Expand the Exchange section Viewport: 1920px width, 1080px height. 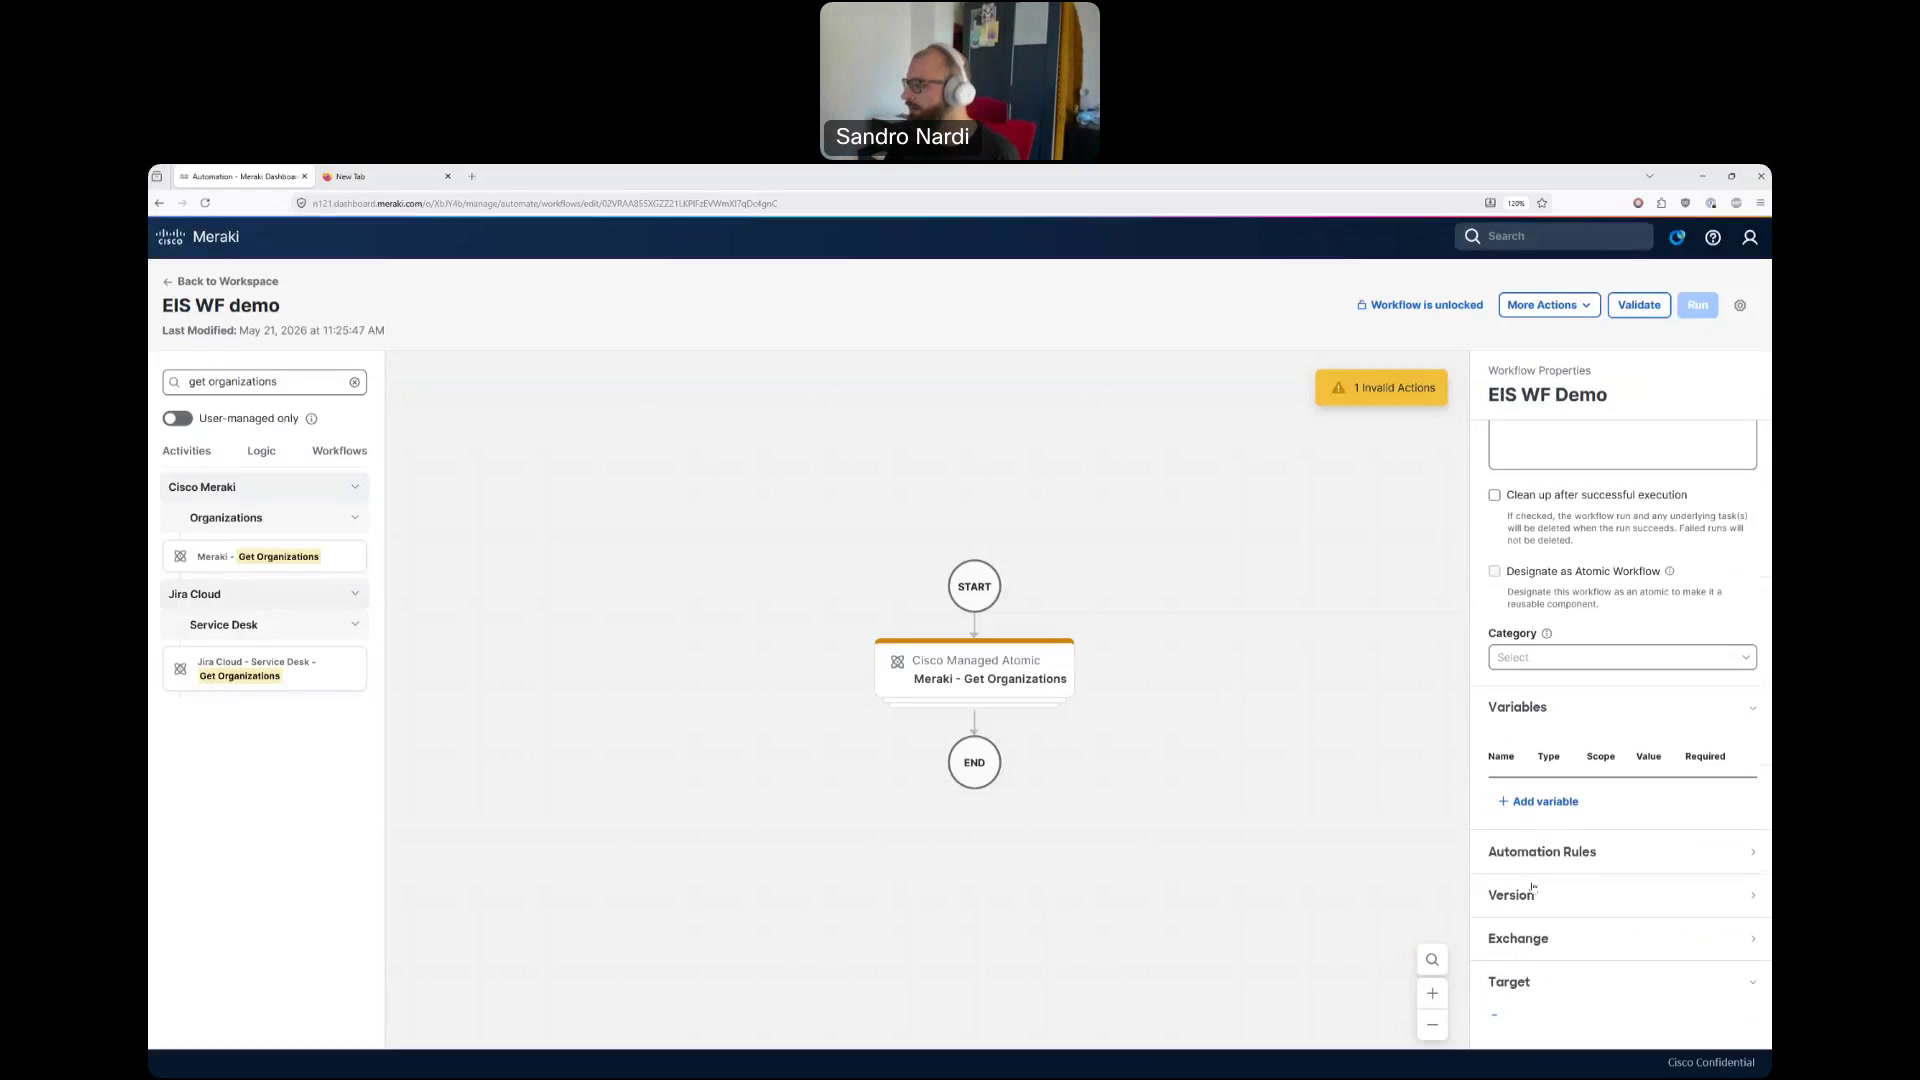[1622, 939]
